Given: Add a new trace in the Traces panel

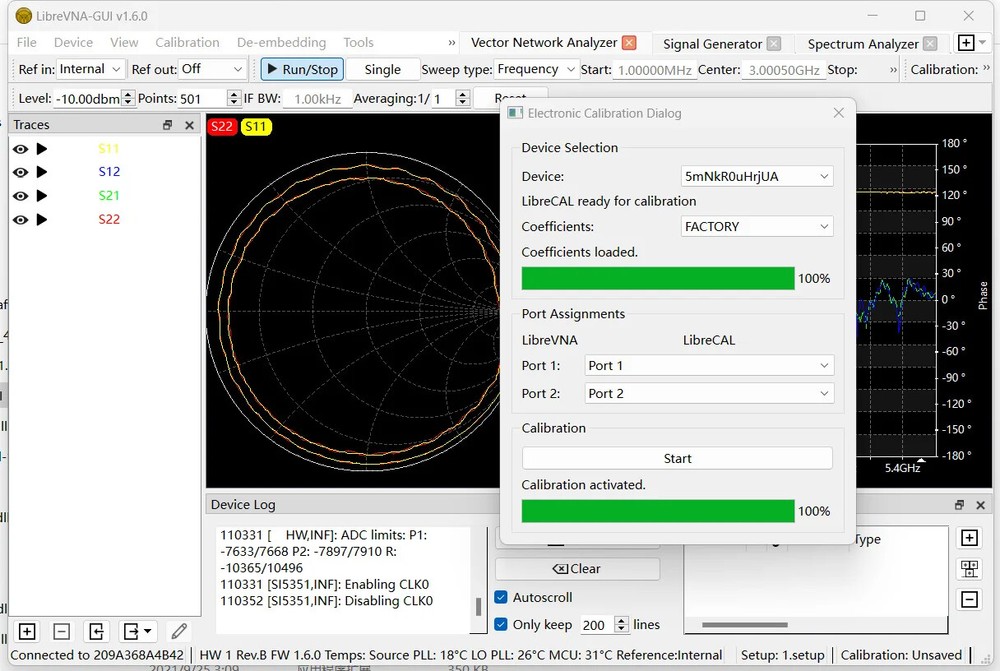Looking at the screenshot, I should point(26,631).
